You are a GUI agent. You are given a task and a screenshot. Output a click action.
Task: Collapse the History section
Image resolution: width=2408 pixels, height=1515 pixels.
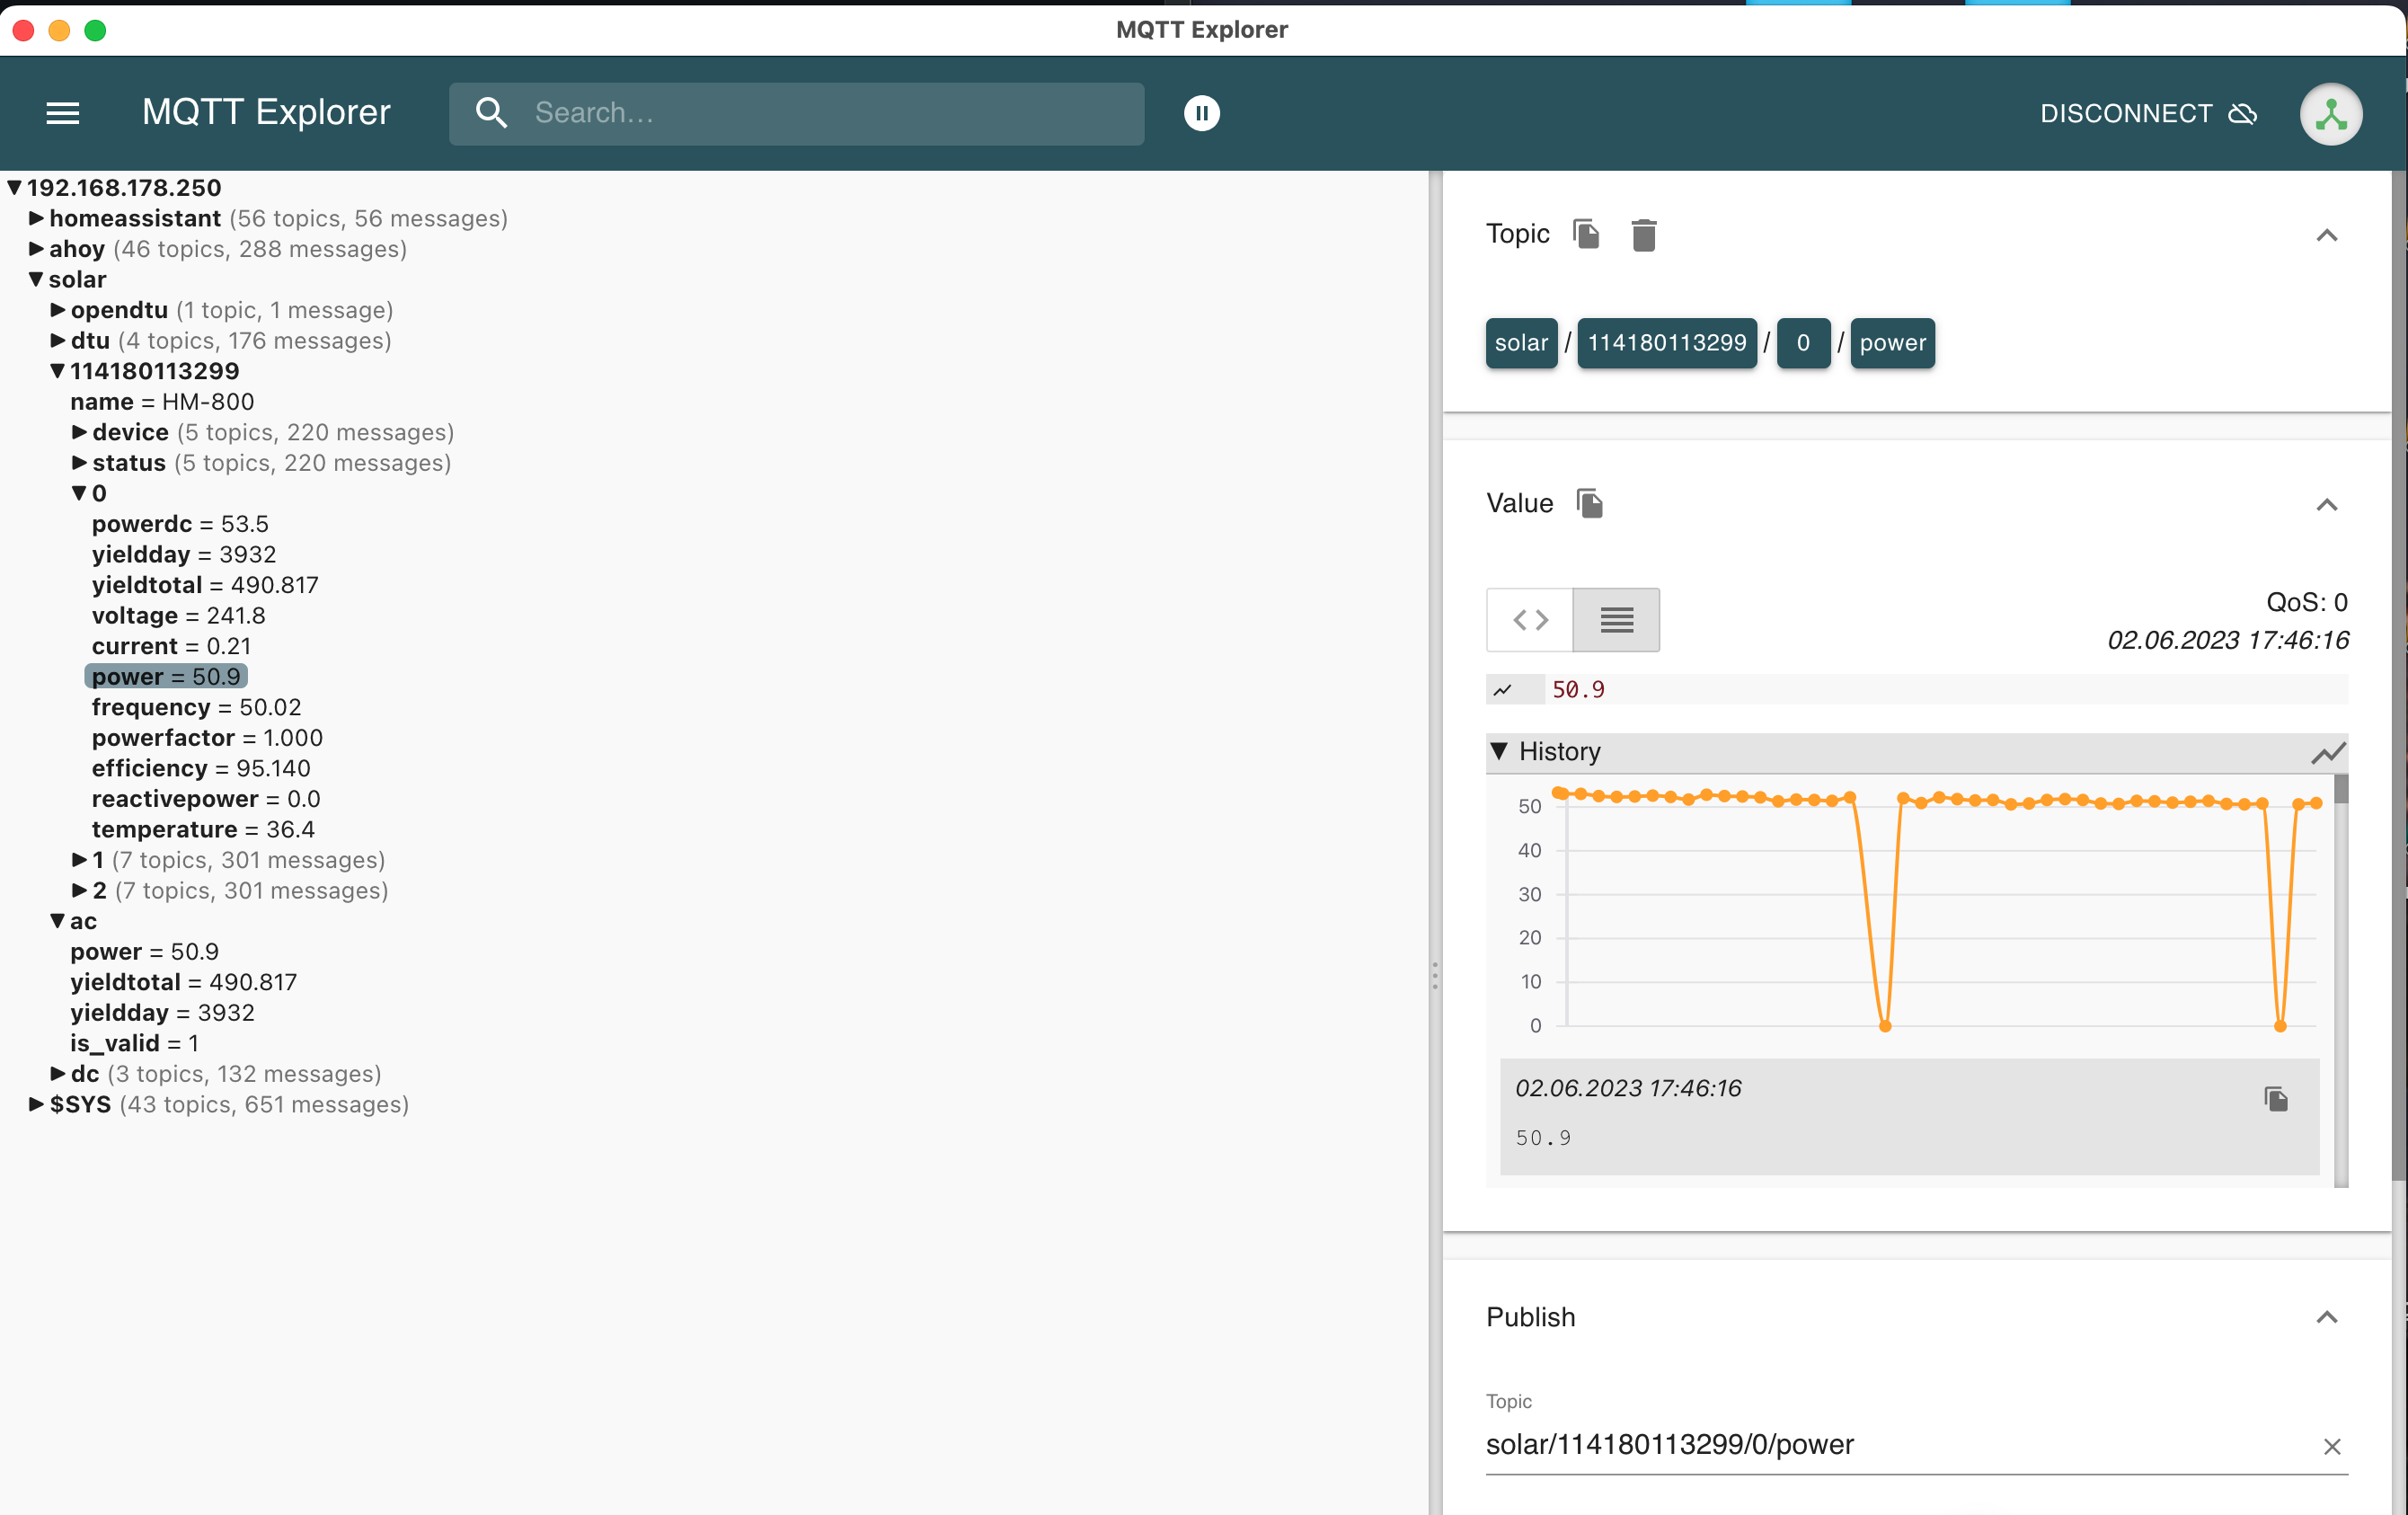tap(1500, 751)
